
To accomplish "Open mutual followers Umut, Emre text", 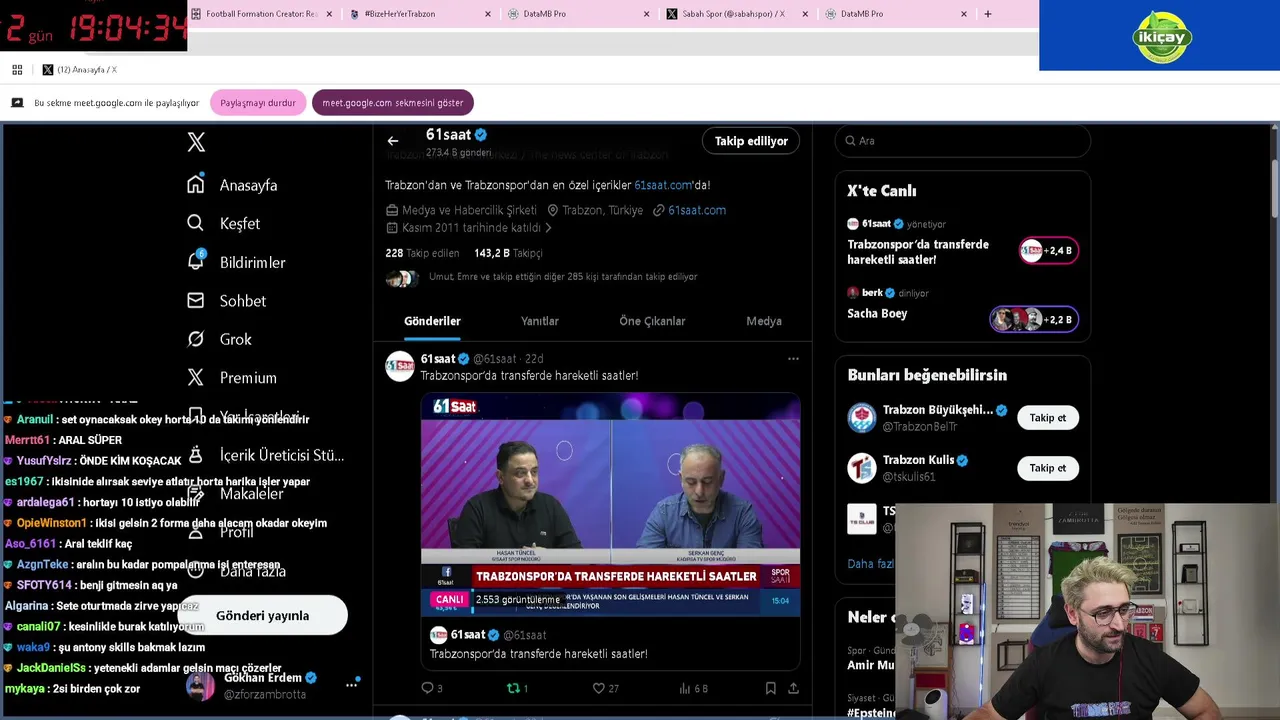I will pyautogui.click(x=563, y=277).
